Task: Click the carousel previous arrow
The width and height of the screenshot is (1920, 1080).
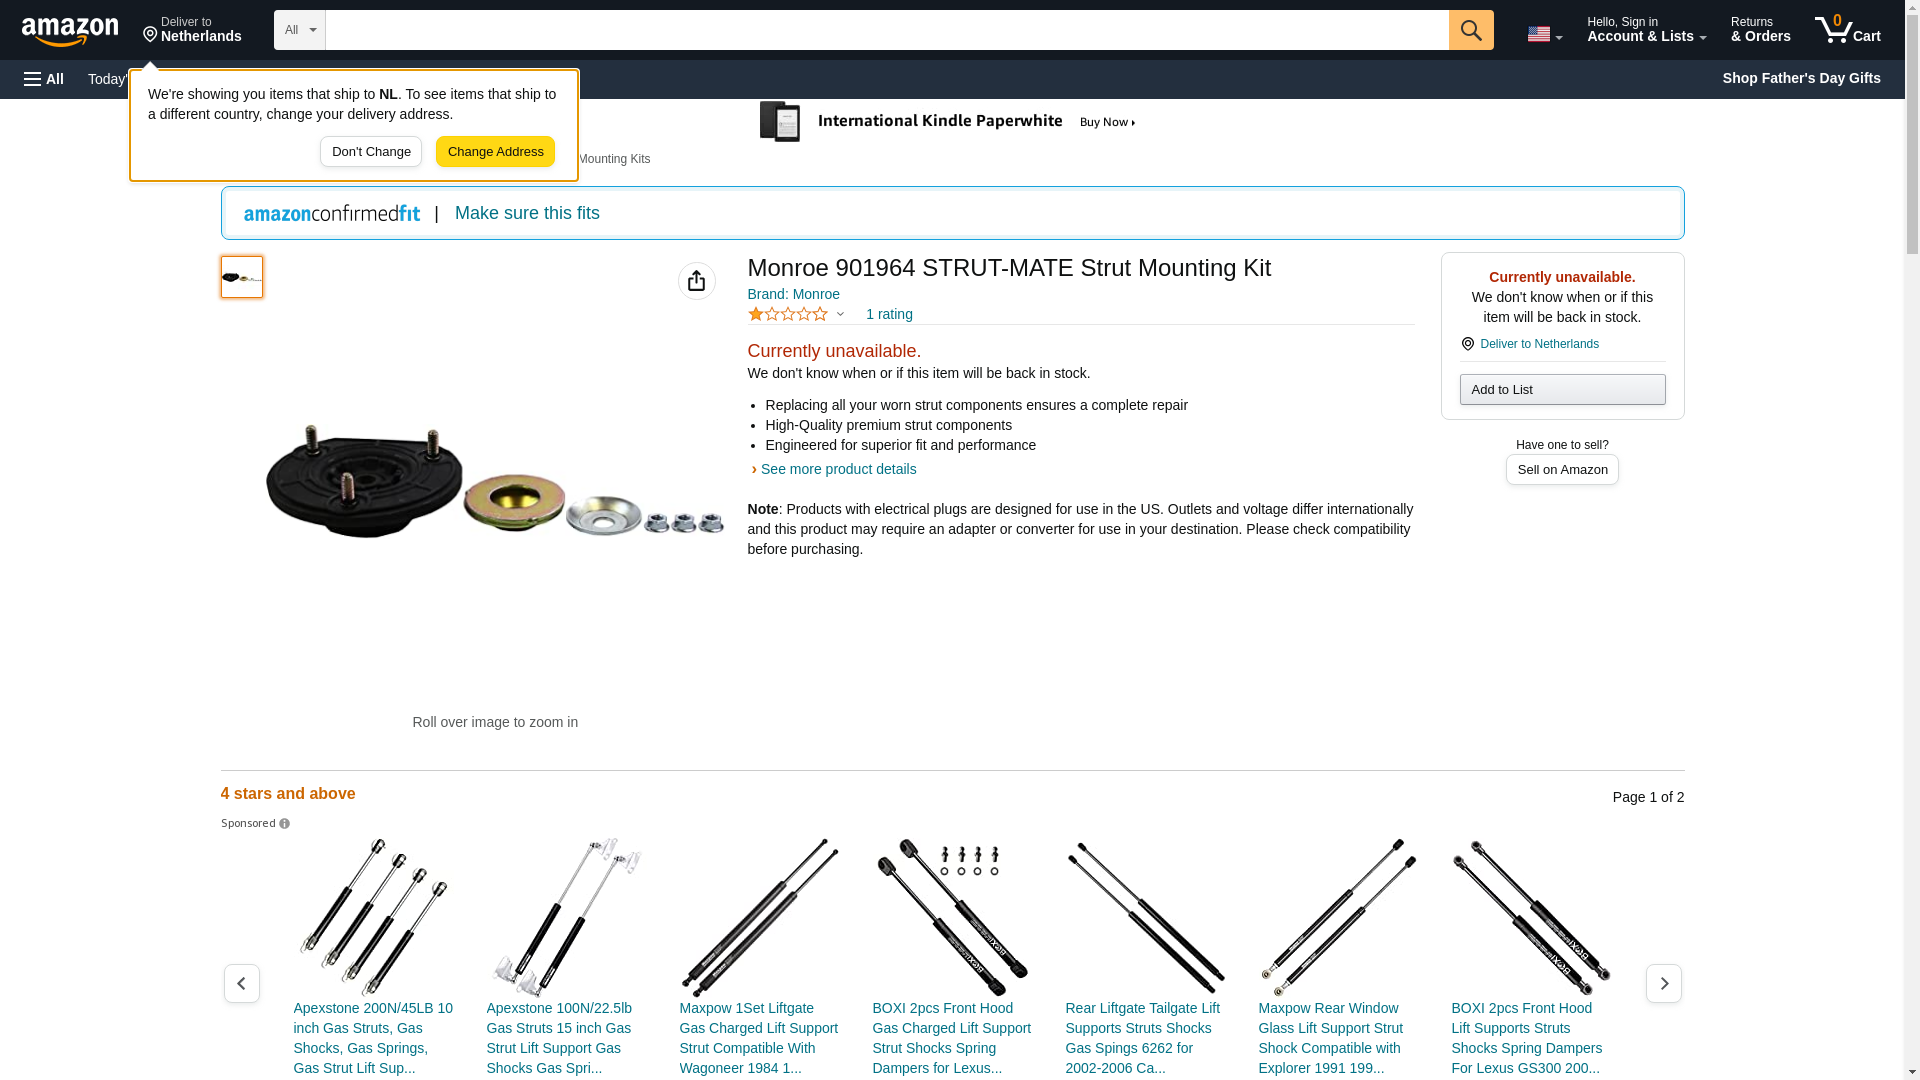Action: pyautogui.click(x=242, y=984)
